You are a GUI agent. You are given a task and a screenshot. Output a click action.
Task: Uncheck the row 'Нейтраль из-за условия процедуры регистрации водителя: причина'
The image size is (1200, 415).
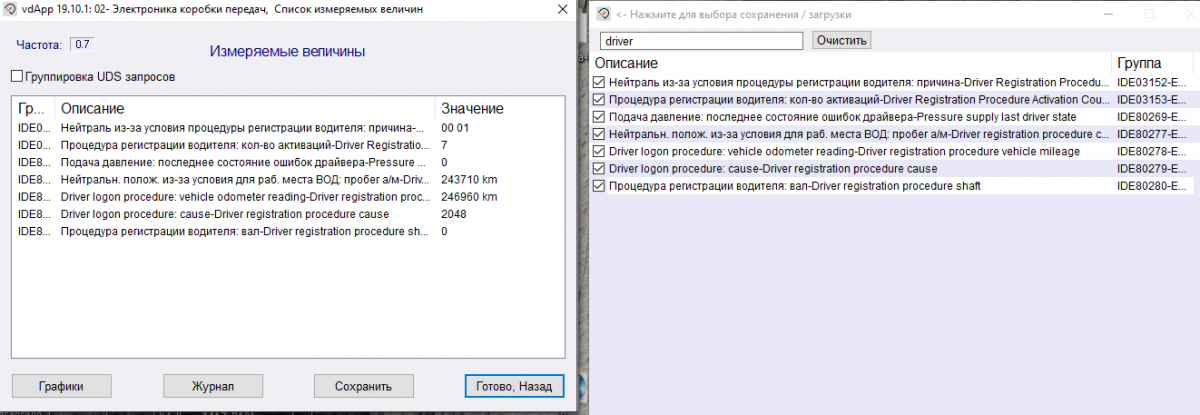point(599,83)
